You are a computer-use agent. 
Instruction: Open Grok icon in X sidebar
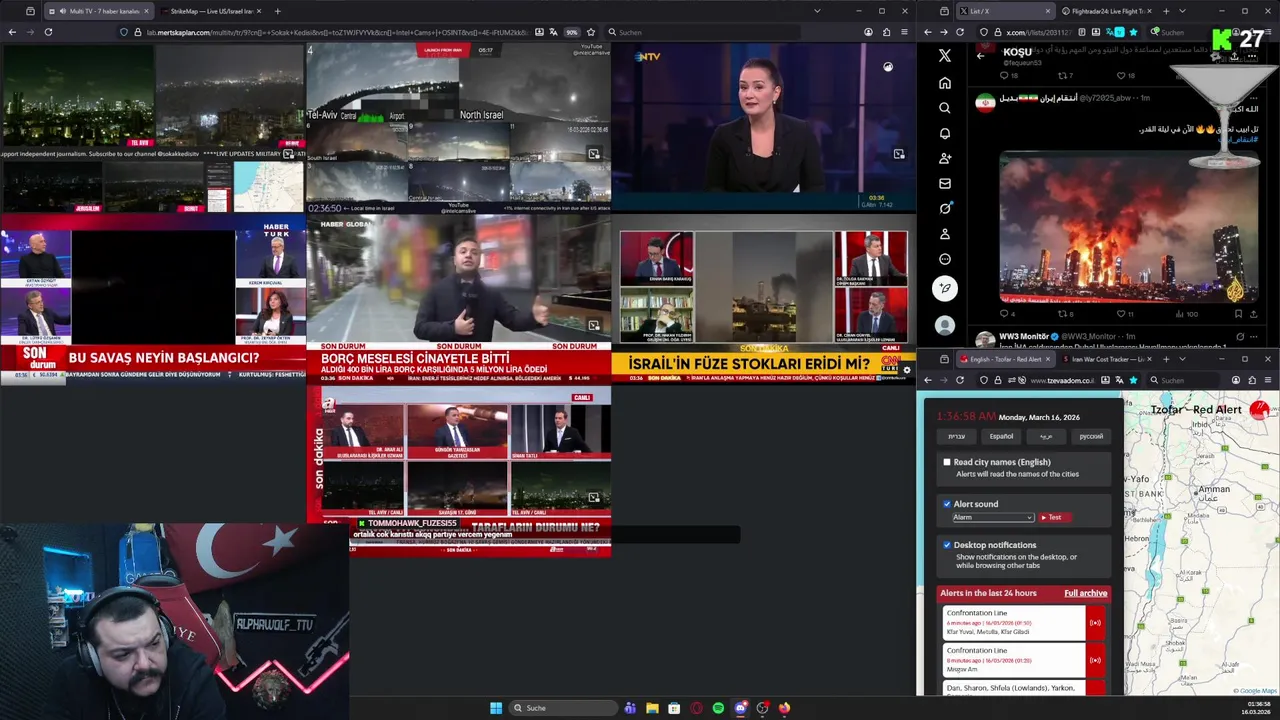click(x=945, y=208)
